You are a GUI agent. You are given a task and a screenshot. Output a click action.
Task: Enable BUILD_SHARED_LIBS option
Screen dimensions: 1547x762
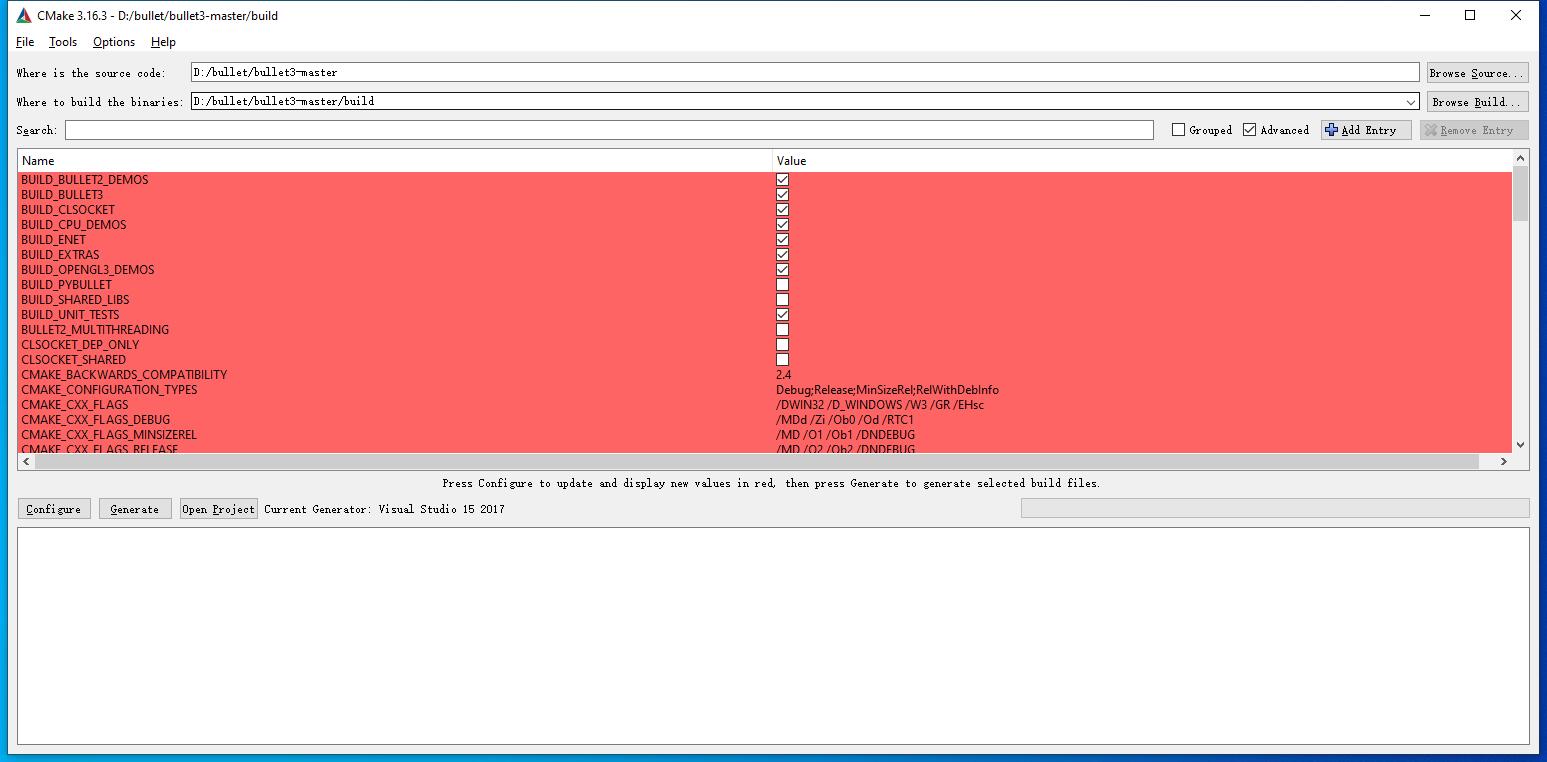[x=782, y=299]
